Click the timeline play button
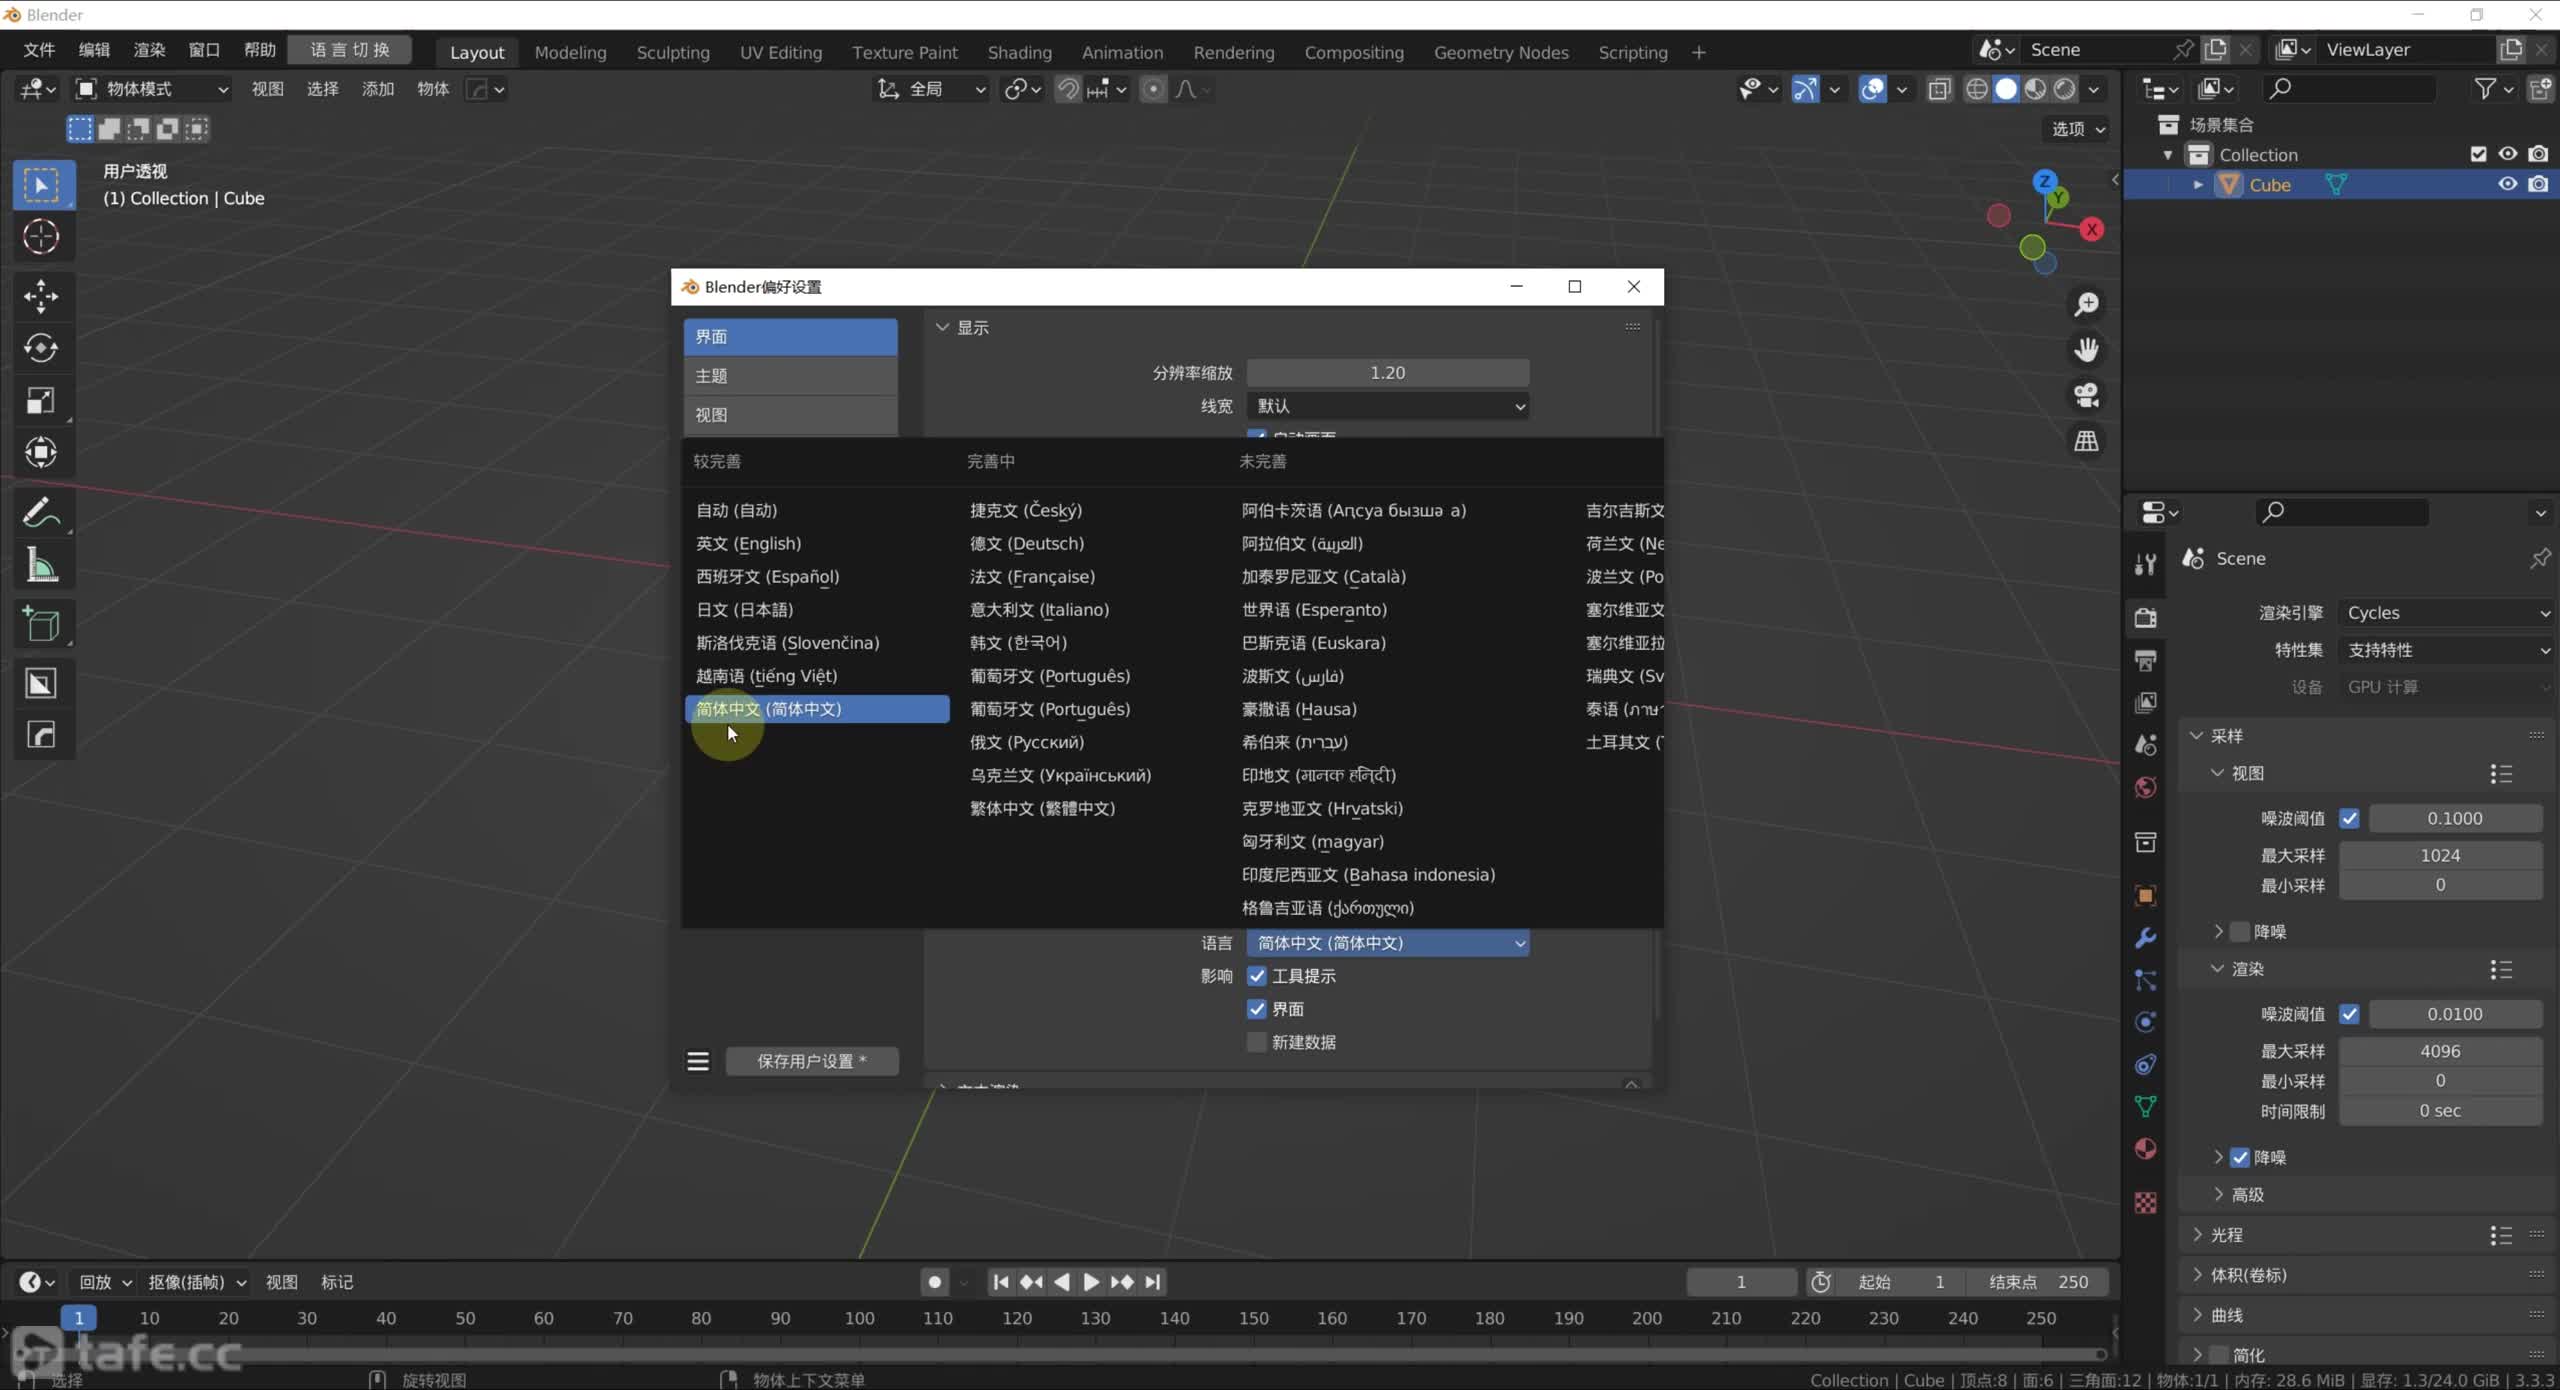This screenshot has width=2560, height=1390. coord(1091,1282)
